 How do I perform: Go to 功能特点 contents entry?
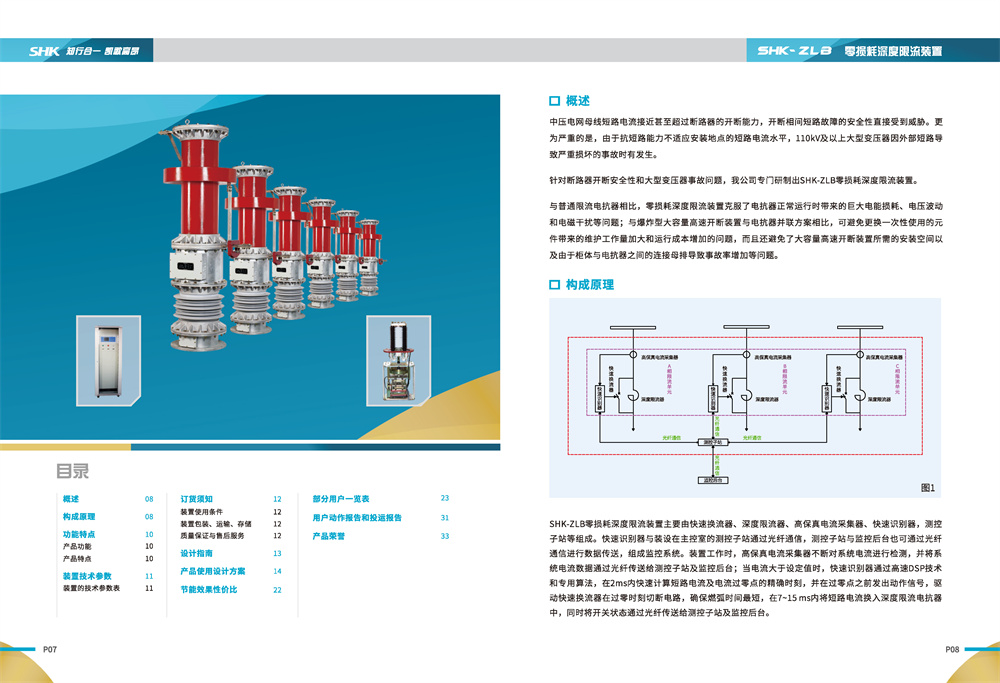[x=79, y=534]
